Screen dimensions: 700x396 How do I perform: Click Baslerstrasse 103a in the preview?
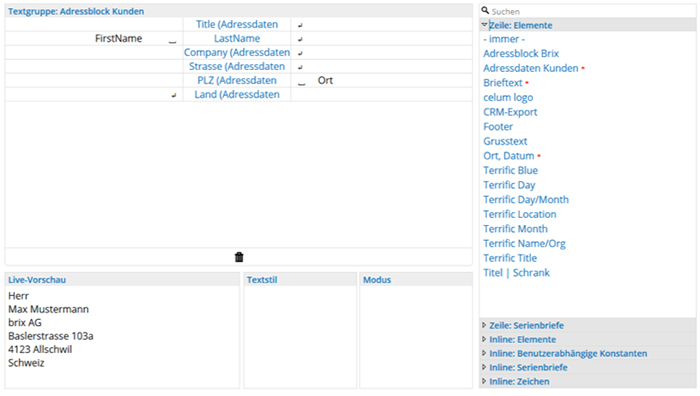[x=50, y=336]
